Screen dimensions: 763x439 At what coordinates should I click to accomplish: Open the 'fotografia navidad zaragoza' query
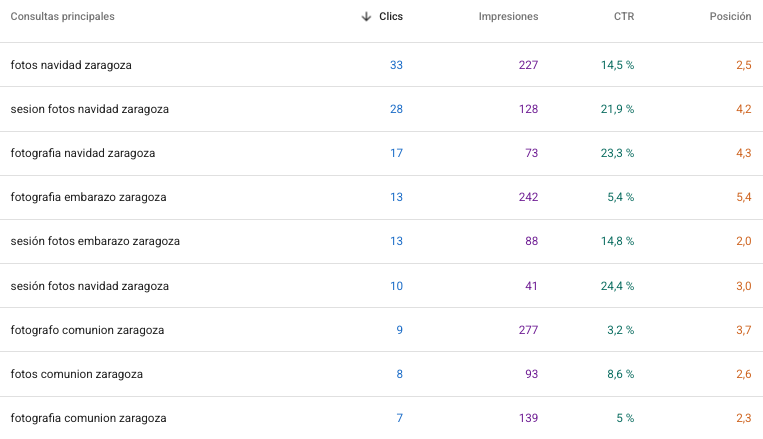[x=82, y=153]
